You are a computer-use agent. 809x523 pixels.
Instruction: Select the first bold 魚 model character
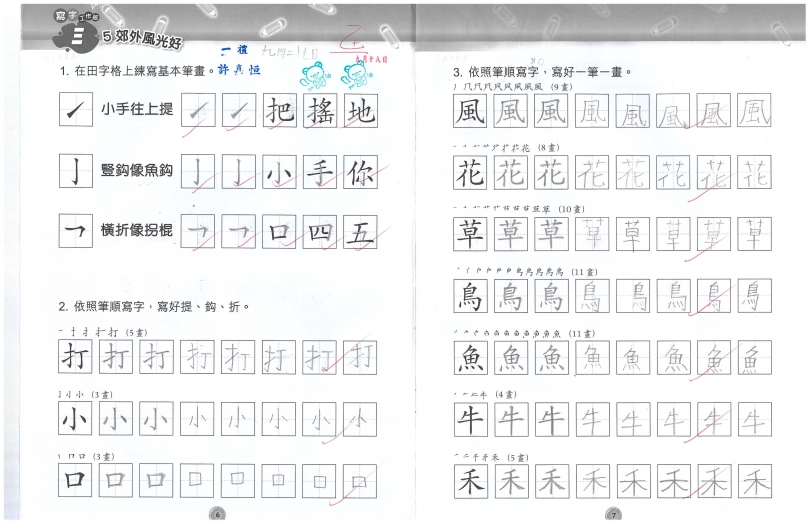pyautogui.click(x=471, y=357)
